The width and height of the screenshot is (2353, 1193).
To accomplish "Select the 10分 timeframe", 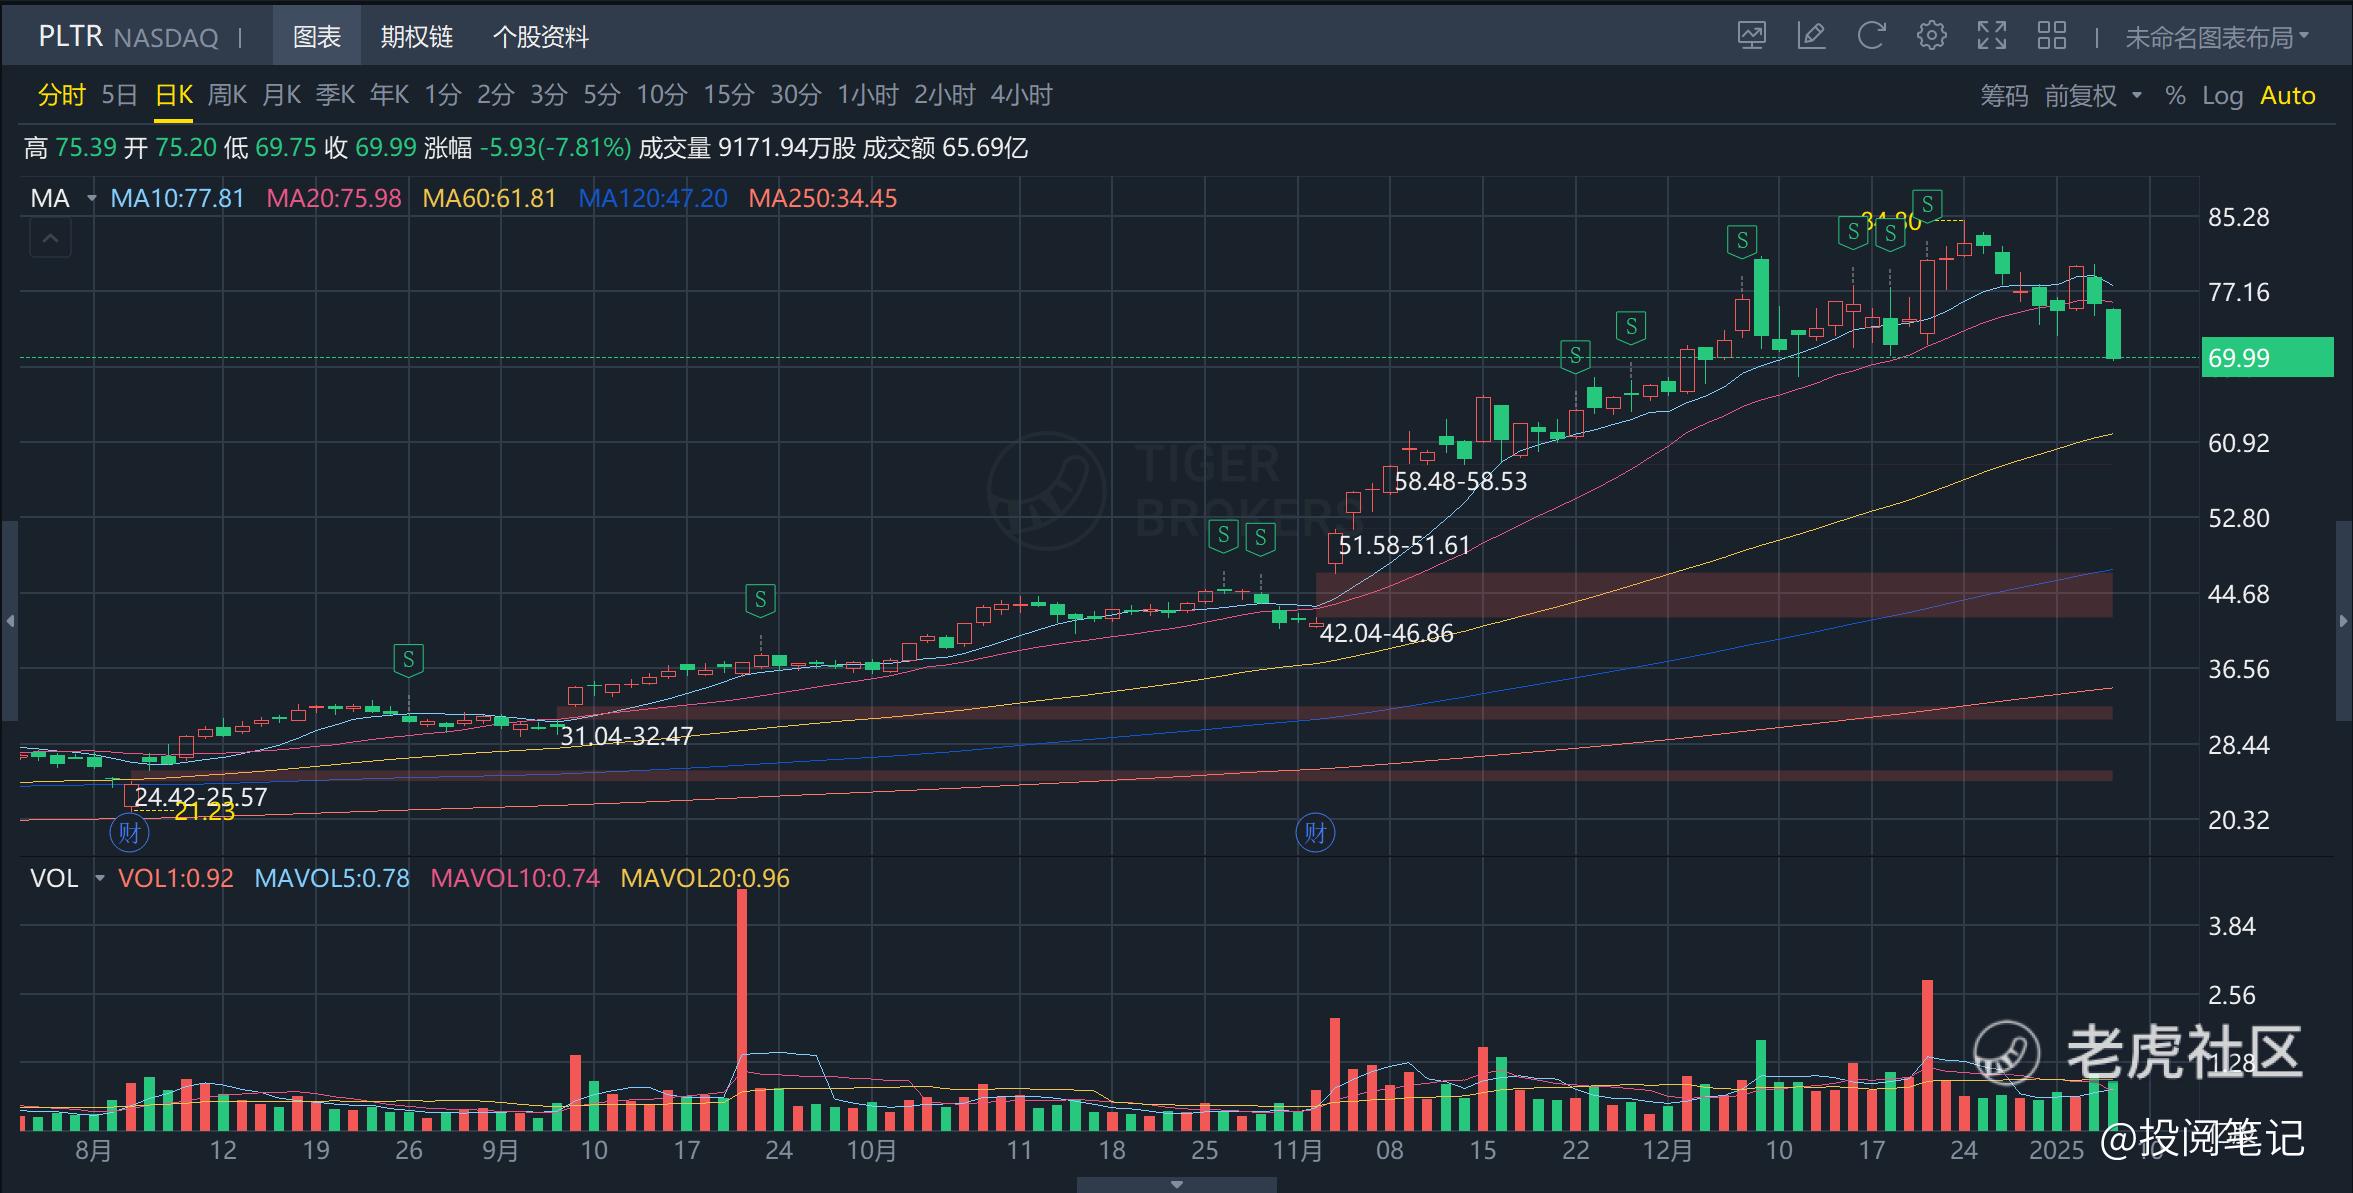I will (x=662, y=95).
